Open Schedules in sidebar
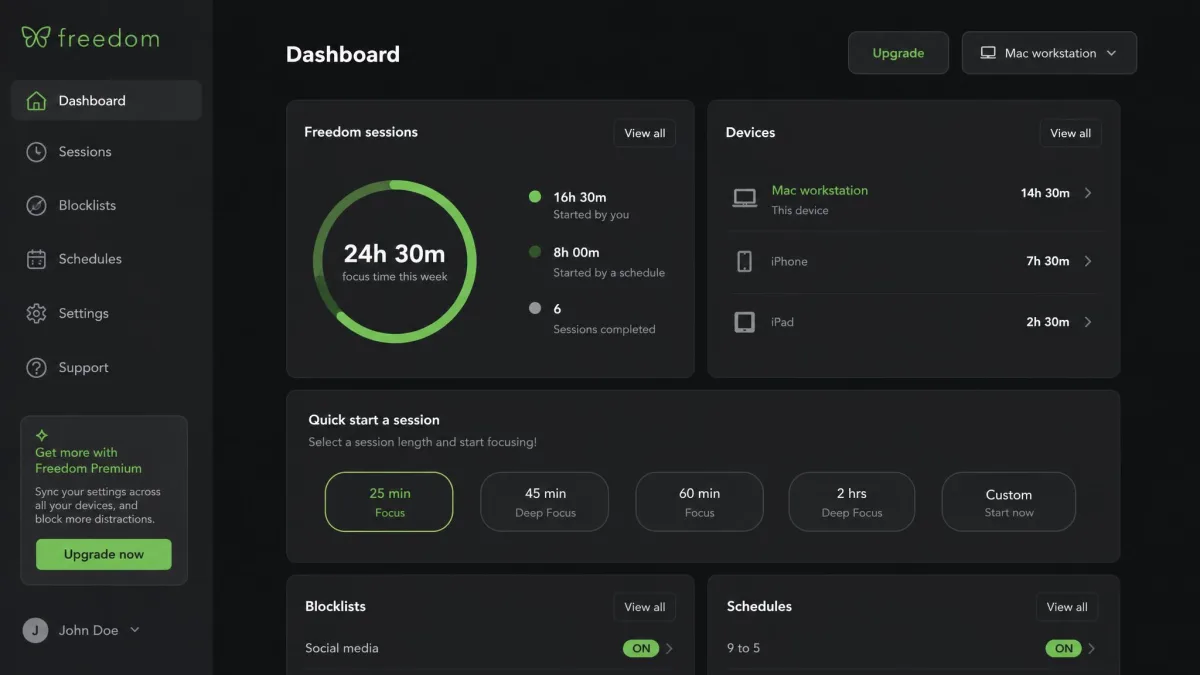 106,259
